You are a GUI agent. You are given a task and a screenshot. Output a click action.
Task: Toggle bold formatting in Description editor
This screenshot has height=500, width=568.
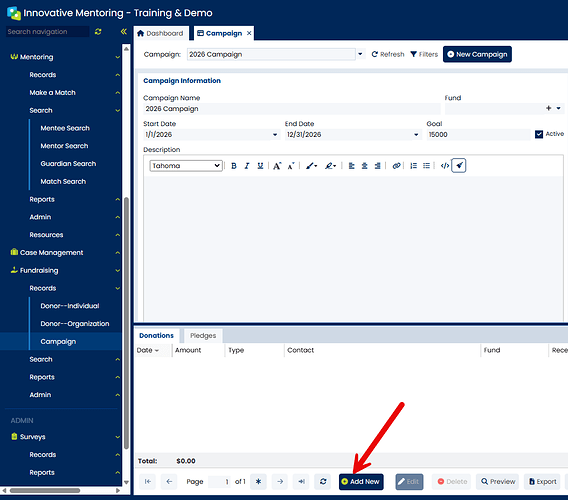pos(234,166)
